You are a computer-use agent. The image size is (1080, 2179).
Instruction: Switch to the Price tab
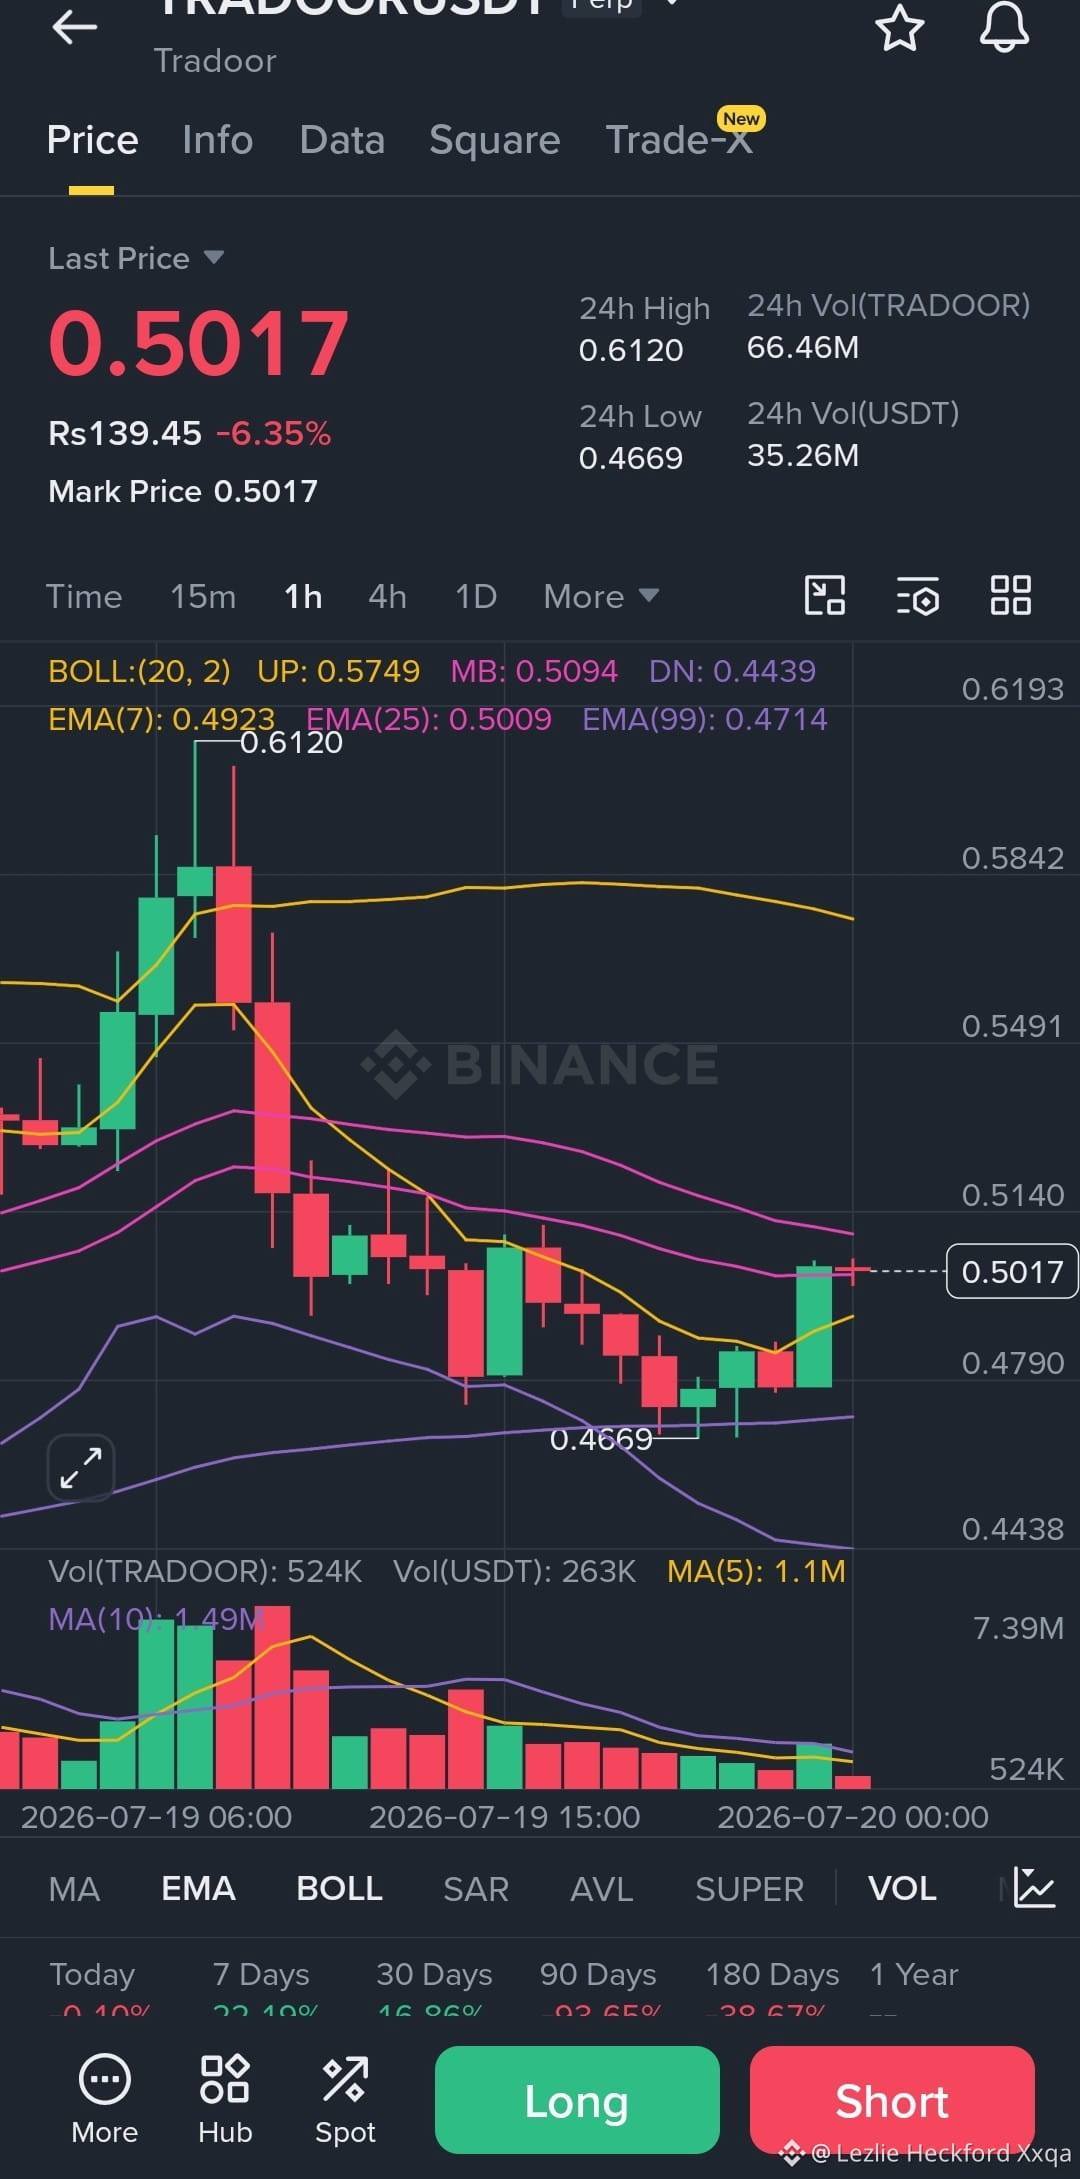[92, 140]
